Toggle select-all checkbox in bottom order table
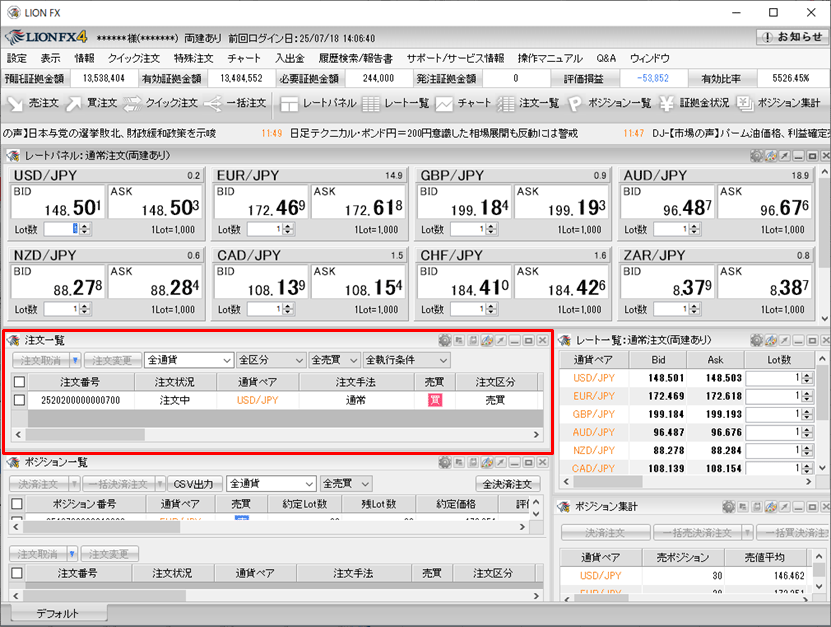Image resolution: width=831 pixels, height=627 pixels. tap(17, 573)
